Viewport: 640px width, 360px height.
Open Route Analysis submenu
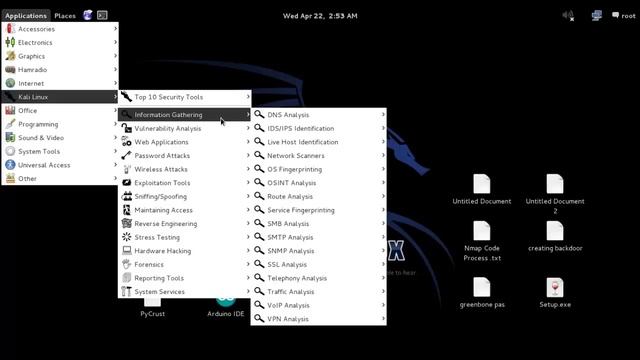click(x=318, y=196)
